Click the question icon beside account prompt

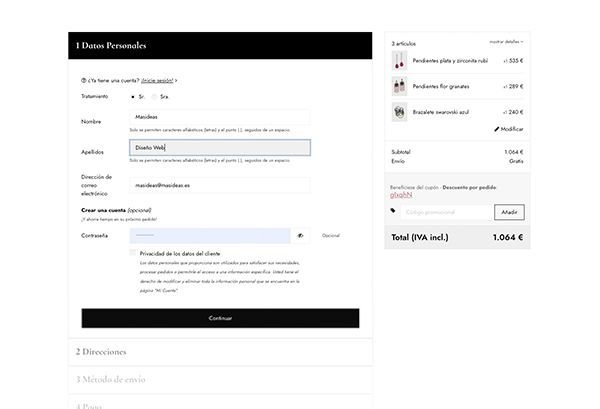(83, 81)
